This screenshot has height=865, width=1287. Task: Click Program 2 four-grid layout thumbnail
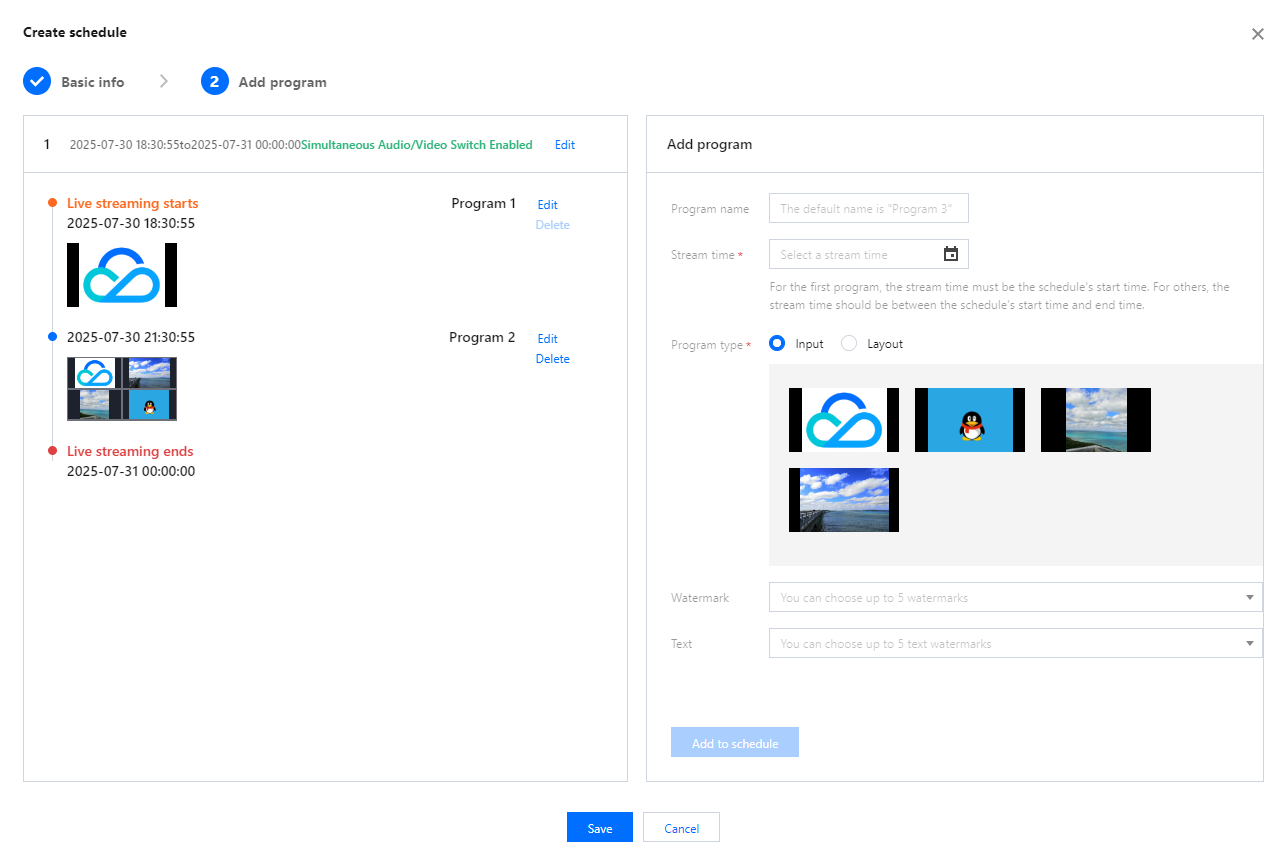point(122,389)
